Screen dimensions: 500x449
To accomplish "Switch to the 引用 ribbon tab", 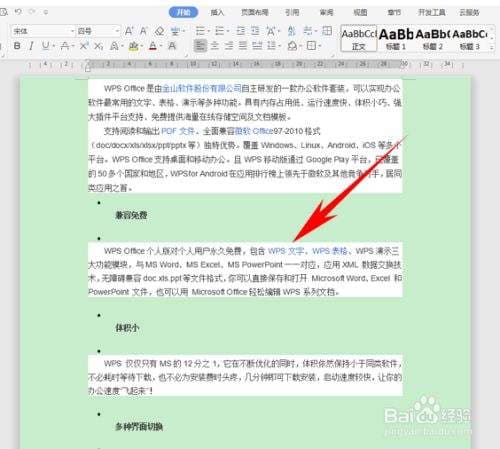I will (x=292, y=12).
